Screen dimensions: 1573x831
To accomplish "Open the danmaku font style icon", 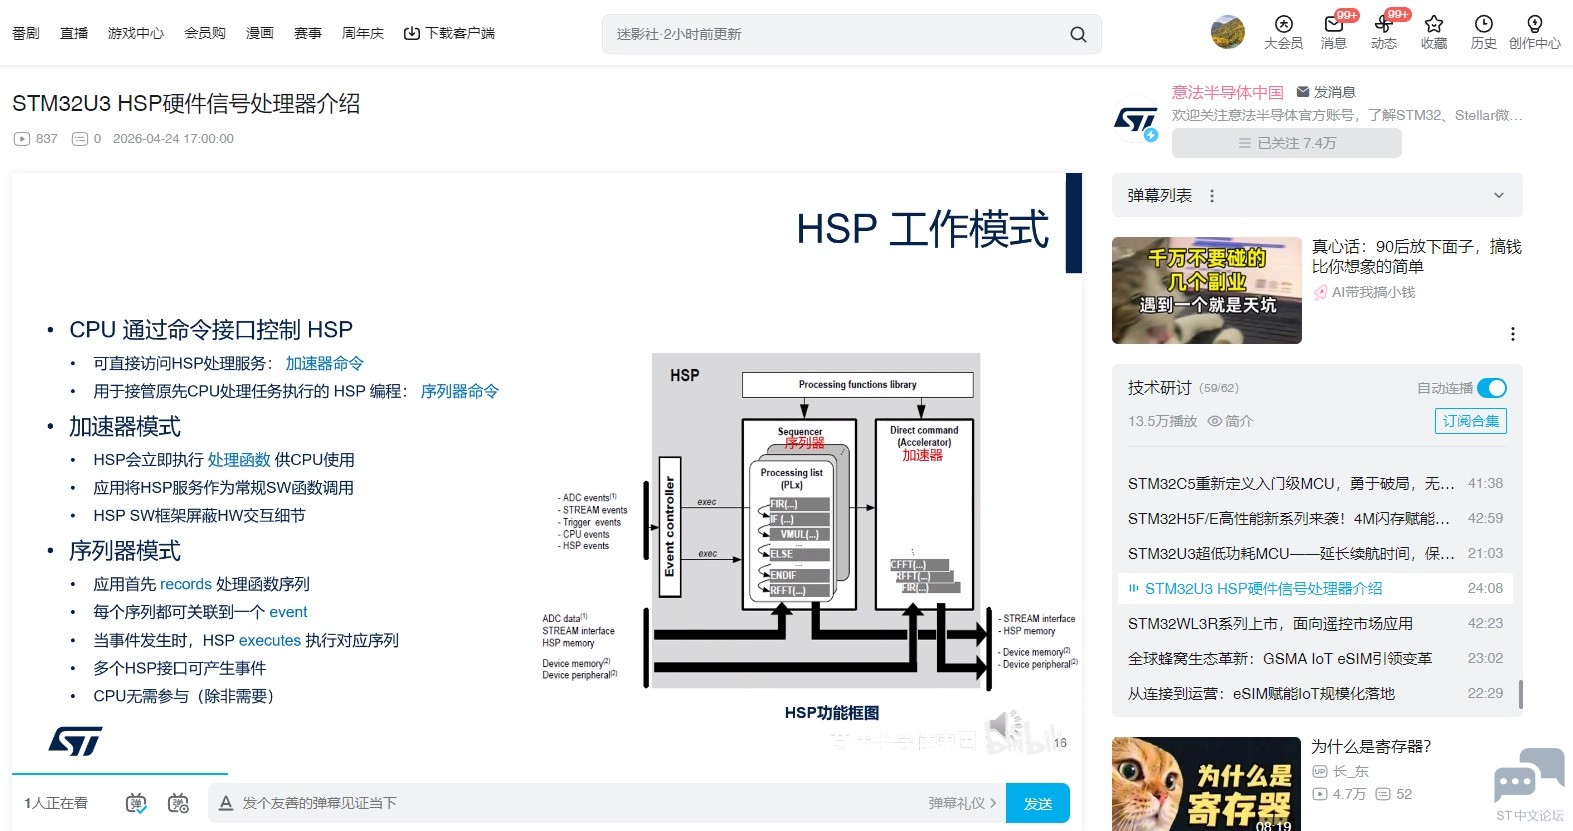I will pos(226,803).
